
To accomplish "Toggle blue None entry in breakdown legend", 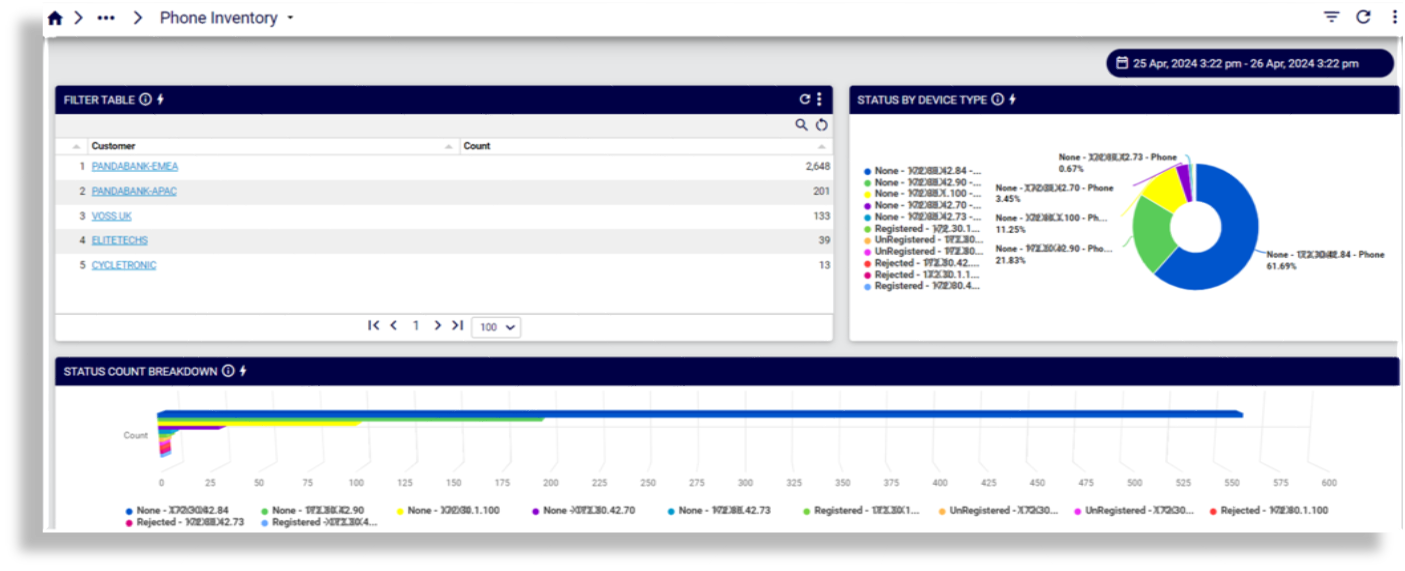I will click(177, 510).
